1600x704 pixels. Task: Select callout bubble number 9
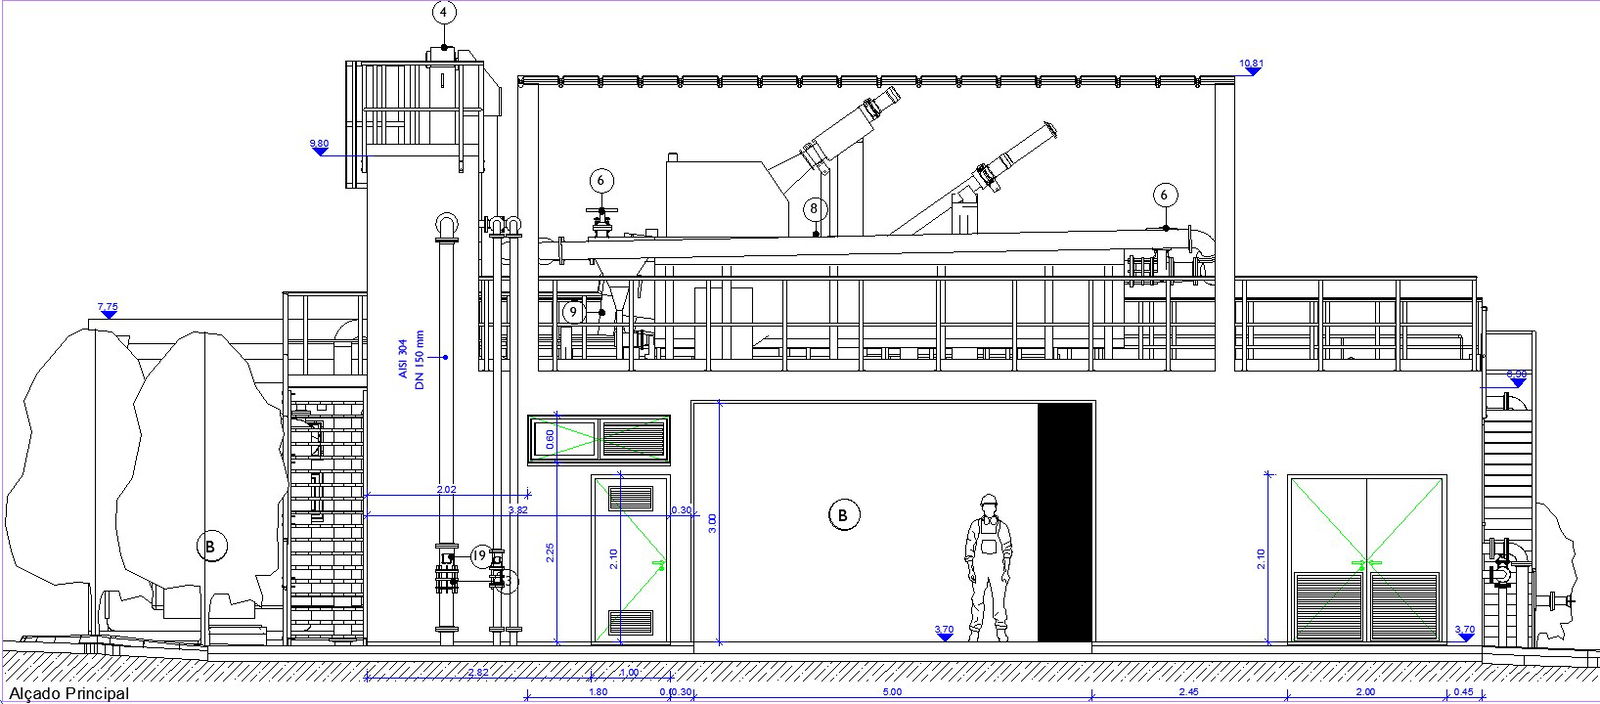tap(572, 312)
